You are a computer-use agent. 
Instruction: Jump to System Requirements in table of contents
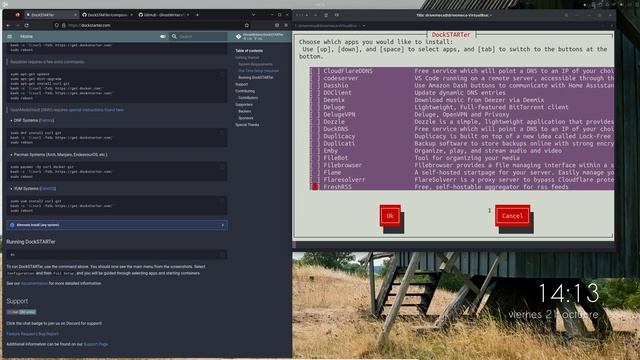[x=255, y=64]
